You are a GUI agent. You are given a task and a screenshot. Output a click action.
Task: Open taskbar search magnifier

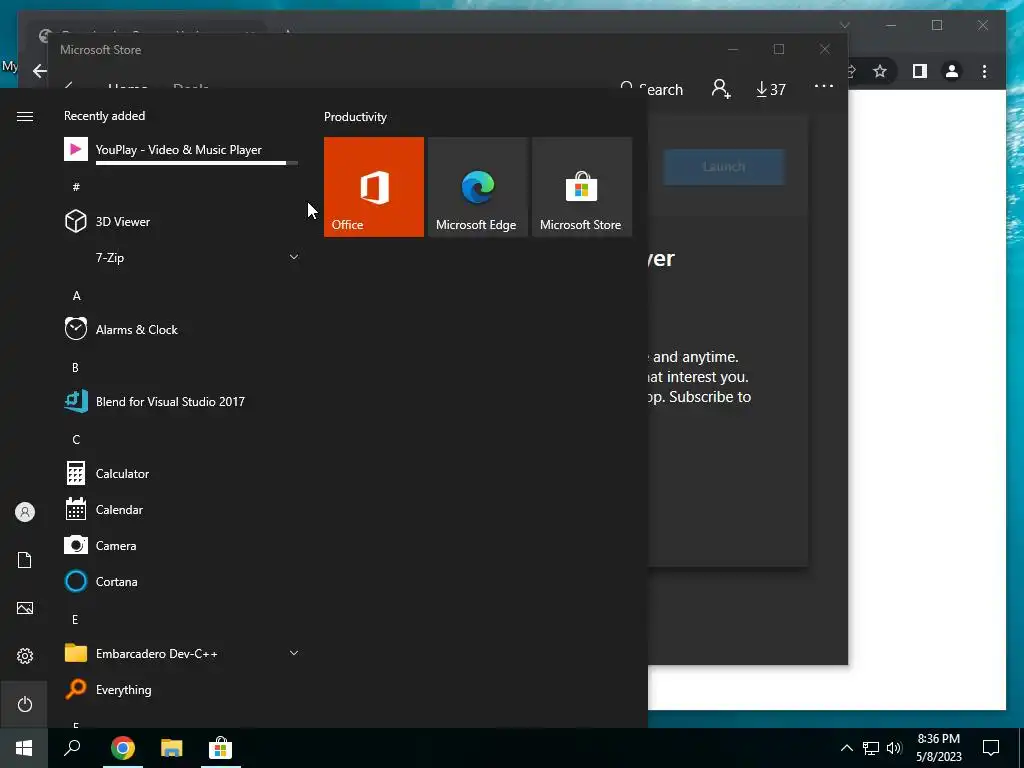pos(72,748)
